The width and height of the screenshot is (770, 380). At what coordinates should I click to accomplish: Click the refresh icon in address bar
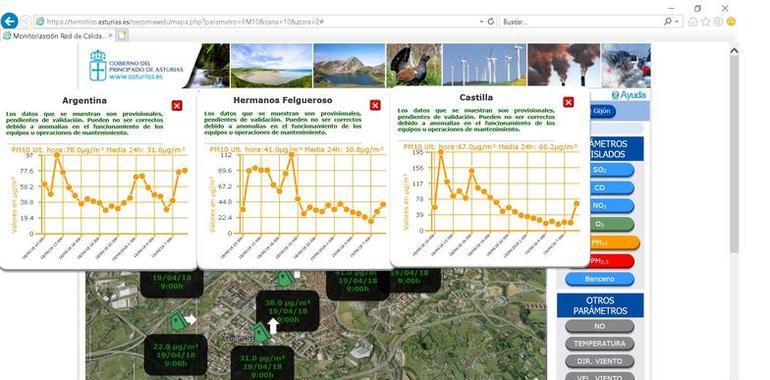click(491, 22)
